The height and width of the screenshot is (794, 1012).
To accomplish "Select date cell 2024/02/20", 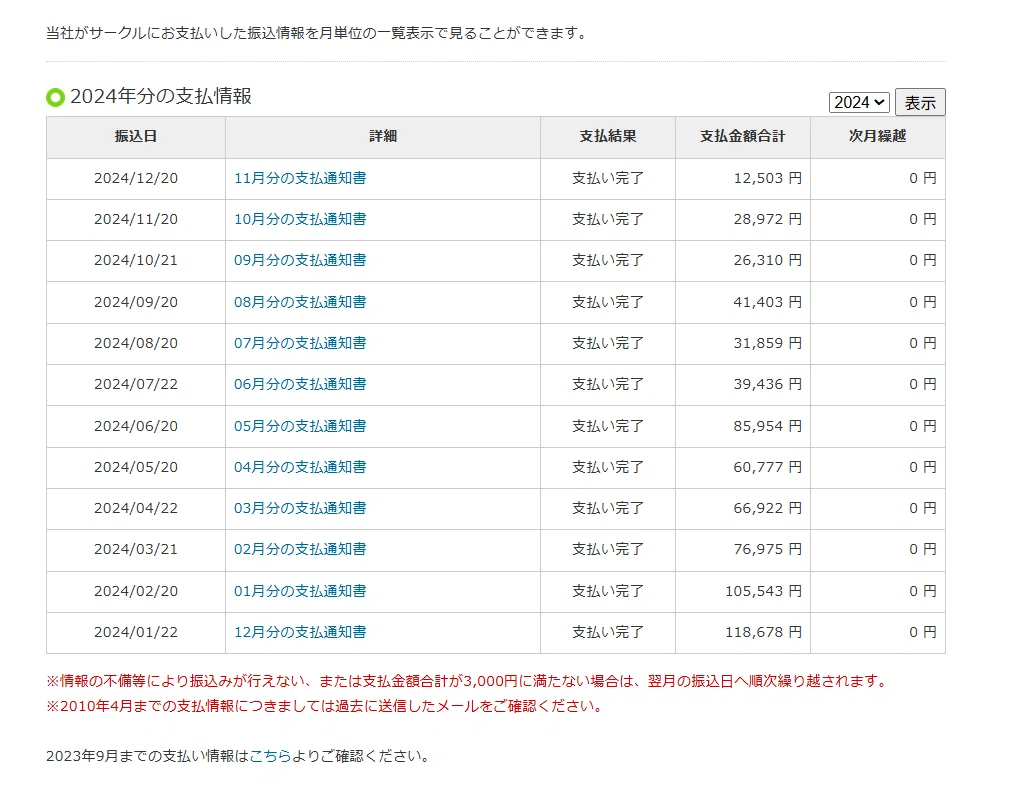I will coord(136,591).
